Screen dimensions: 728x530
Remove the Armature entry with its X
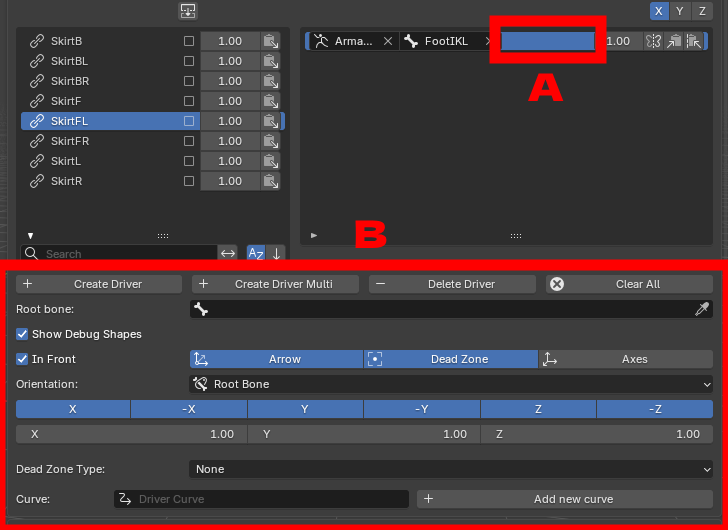coord(388,41)
